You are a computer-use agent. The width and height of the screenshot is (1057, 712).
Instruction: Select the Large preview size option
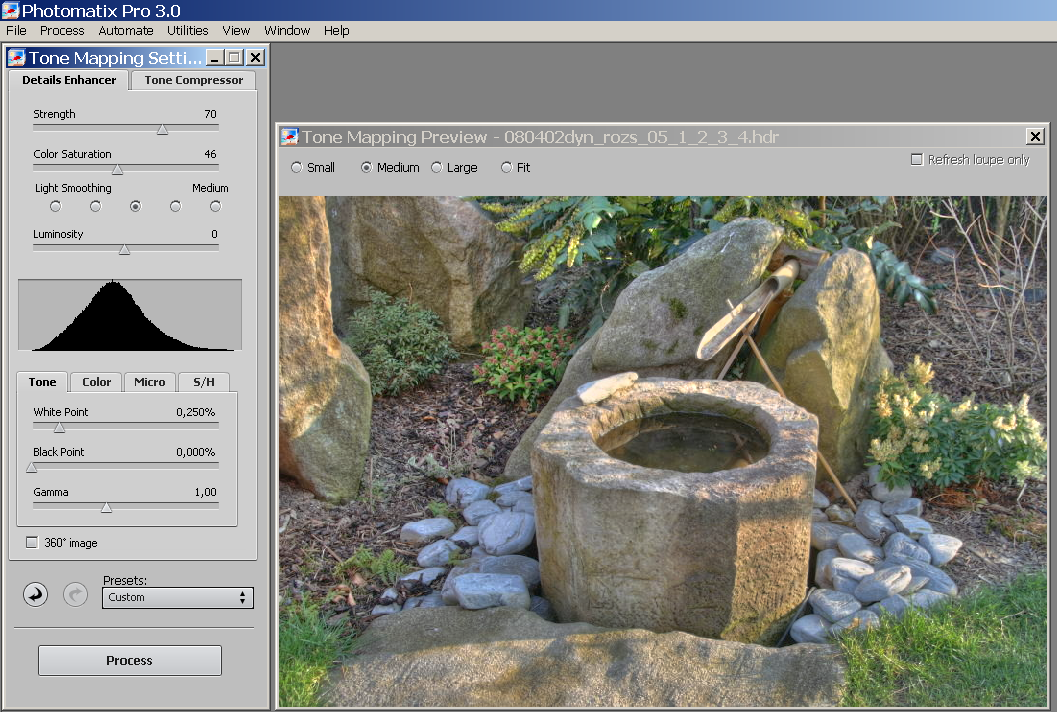click(x=437, y=168)
